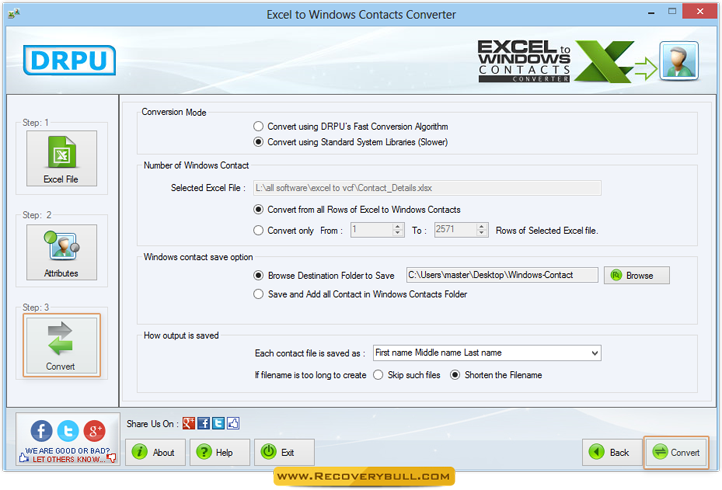Maximize the converter window

tap(672, 12)
